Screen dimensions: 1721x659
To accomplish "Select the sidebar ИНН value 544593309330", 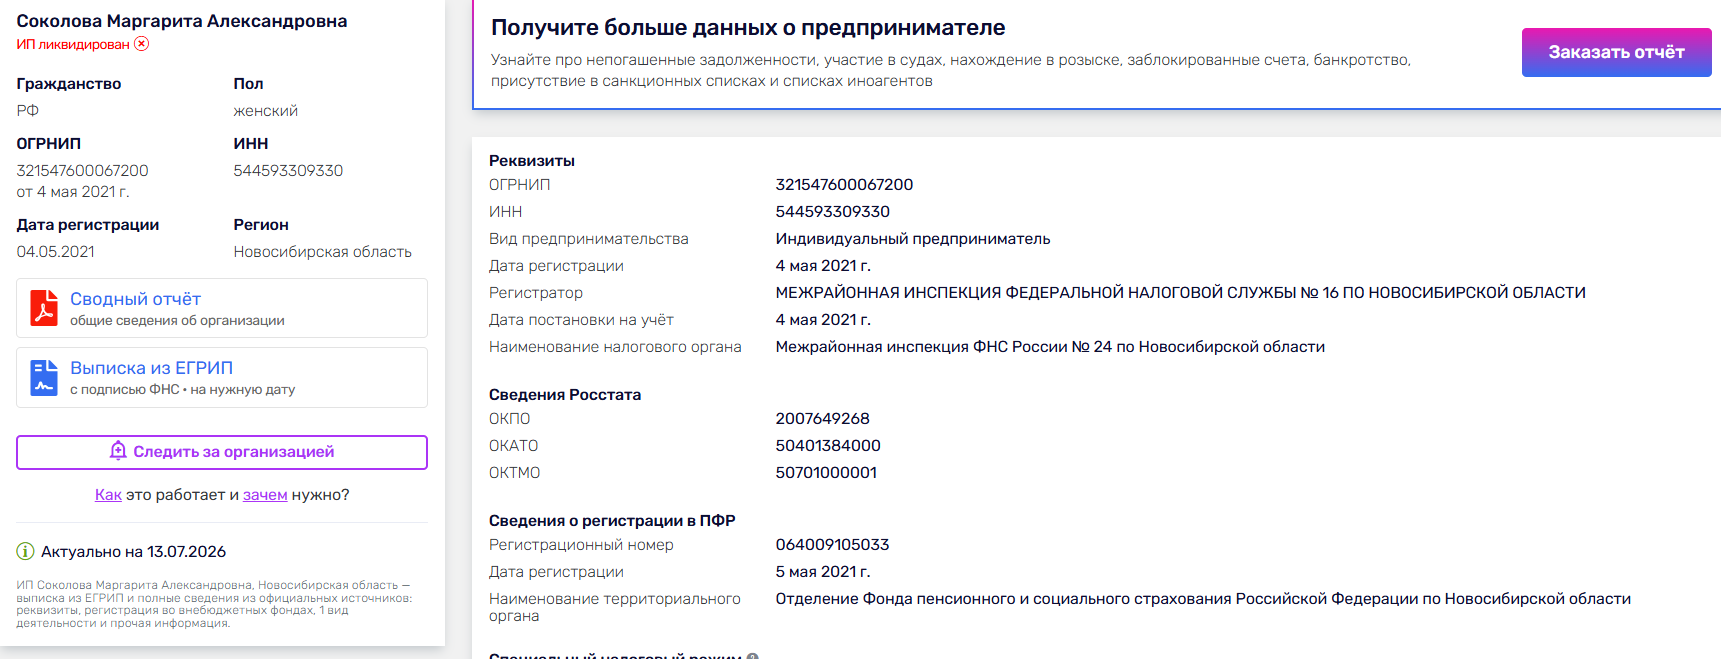I will (x=288, y=171).
